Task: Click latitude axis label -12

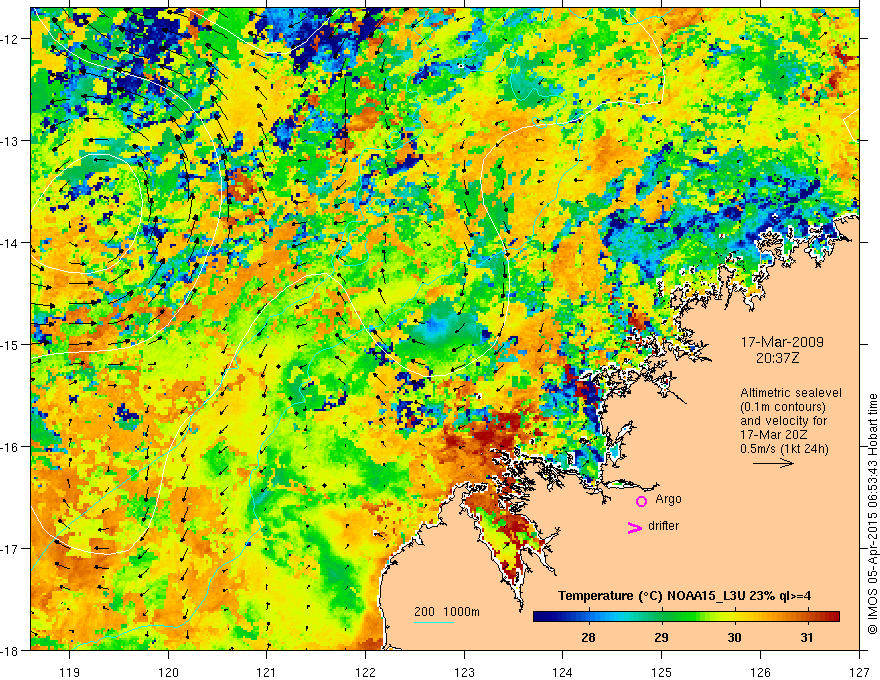Action: tap(11, 39)
